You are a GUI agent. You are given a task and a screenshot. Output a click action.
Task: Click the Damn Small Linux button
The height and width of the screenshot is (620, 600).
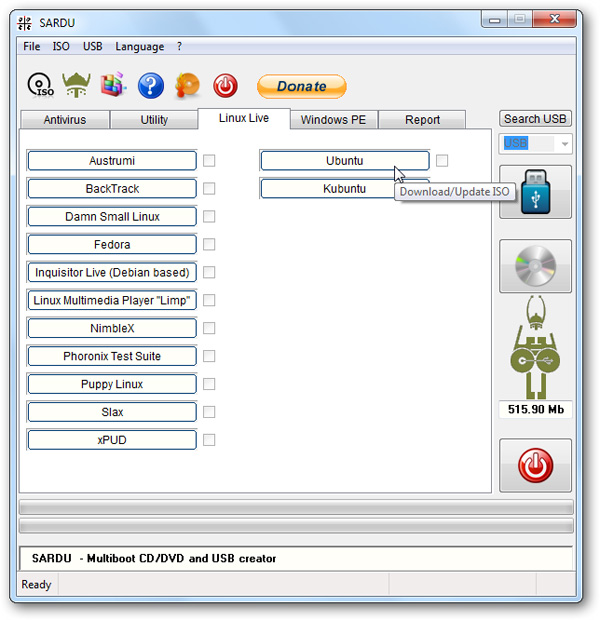(112, 217)
